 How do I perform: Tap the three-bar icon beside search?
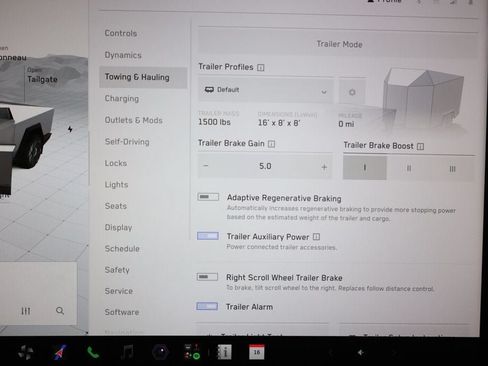(26, 311)
